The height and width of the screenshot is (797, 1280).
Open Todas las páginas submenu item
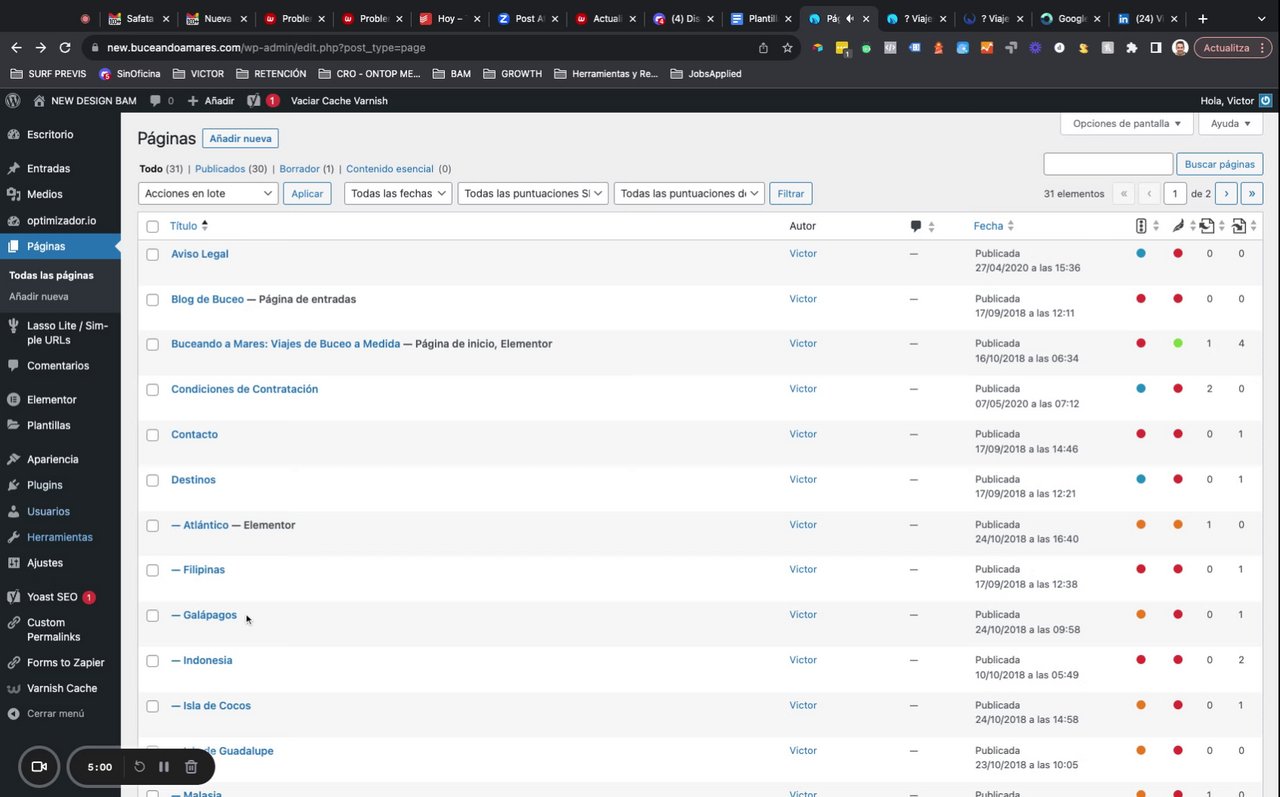point(51,276)
